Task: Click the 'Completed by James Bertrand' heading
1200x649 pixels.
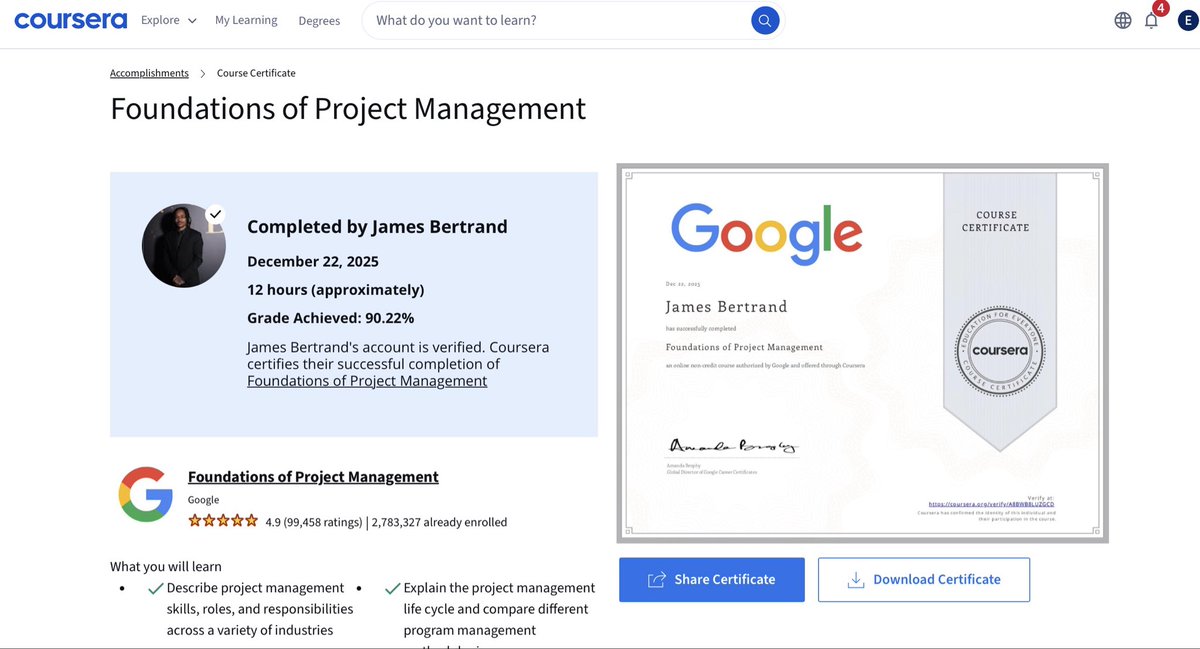Action: tap(377, 227)
